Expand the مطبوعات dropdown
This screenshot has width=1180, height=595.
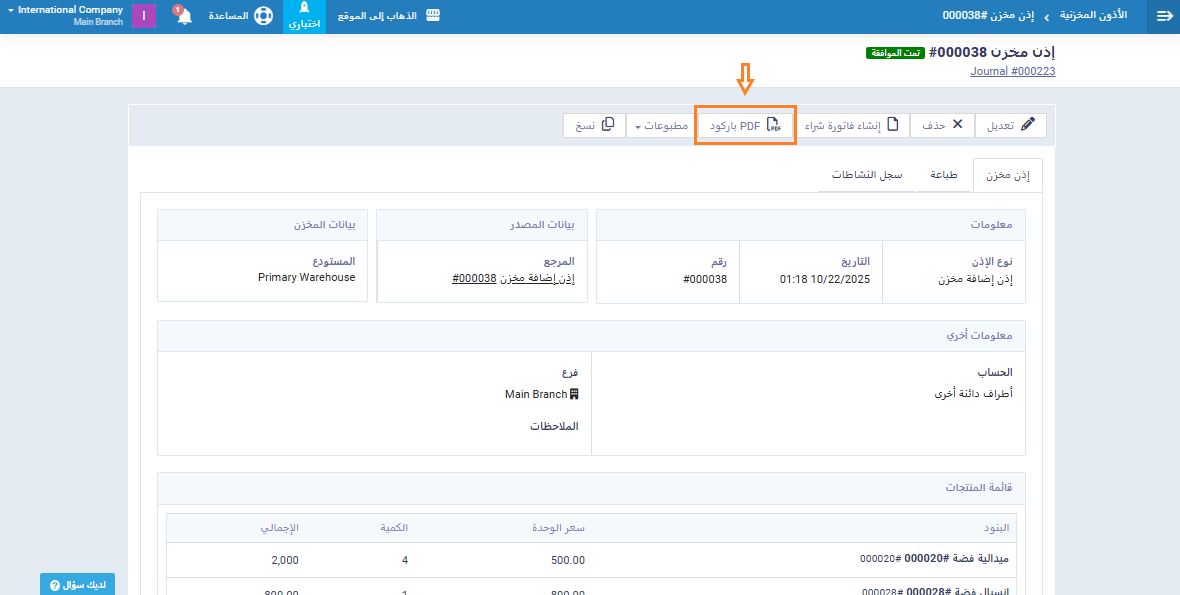(x=661, y=125)
